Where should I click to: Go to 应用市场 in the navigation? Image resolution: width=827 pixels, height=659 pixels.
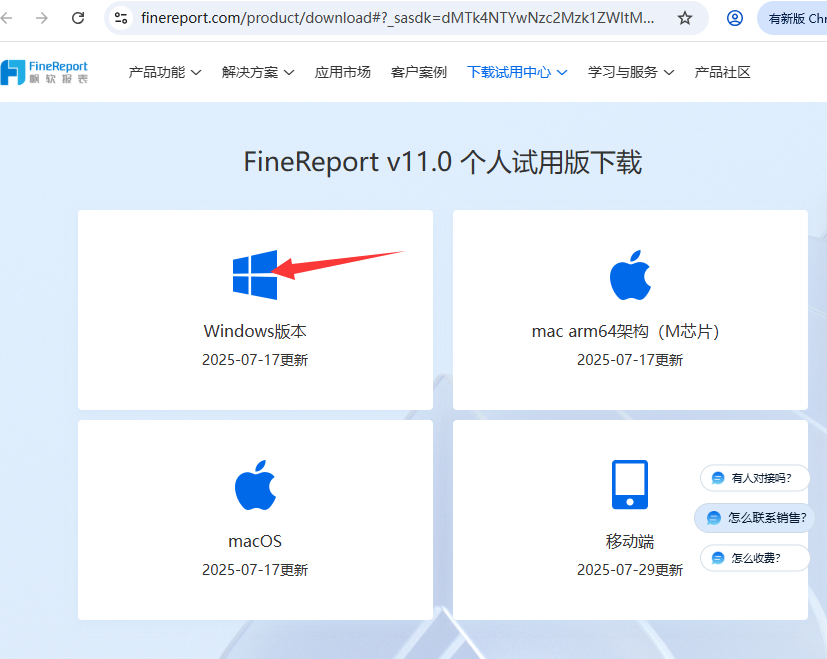tap(343, 72)
